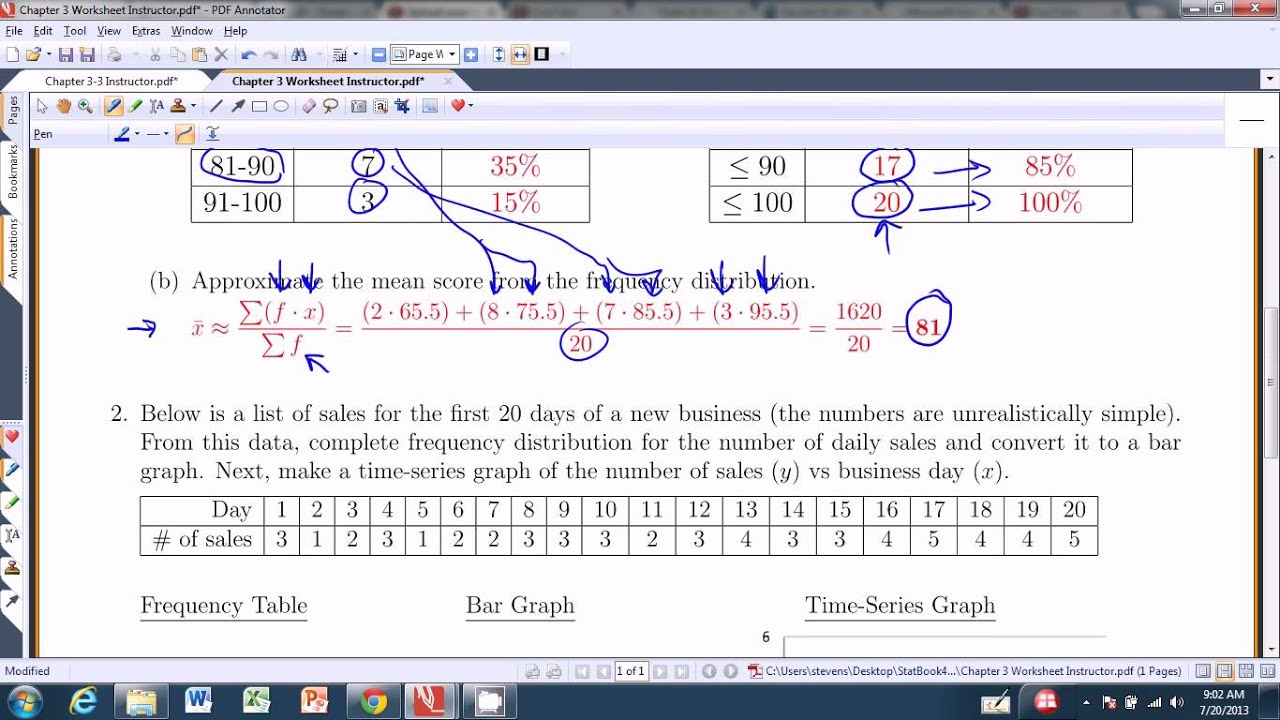Click the New document icon
Image resolution: width=1280 pixels, height=720 pixels.
click(x=13, y=55)
